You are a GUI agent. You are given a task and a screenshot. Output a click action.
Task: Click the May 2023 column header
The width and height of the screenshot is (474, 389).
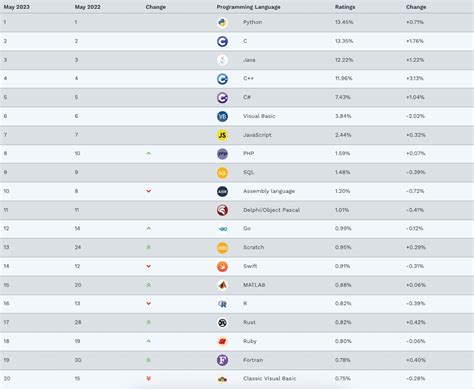pyautogui.click(x=17, y=7)
